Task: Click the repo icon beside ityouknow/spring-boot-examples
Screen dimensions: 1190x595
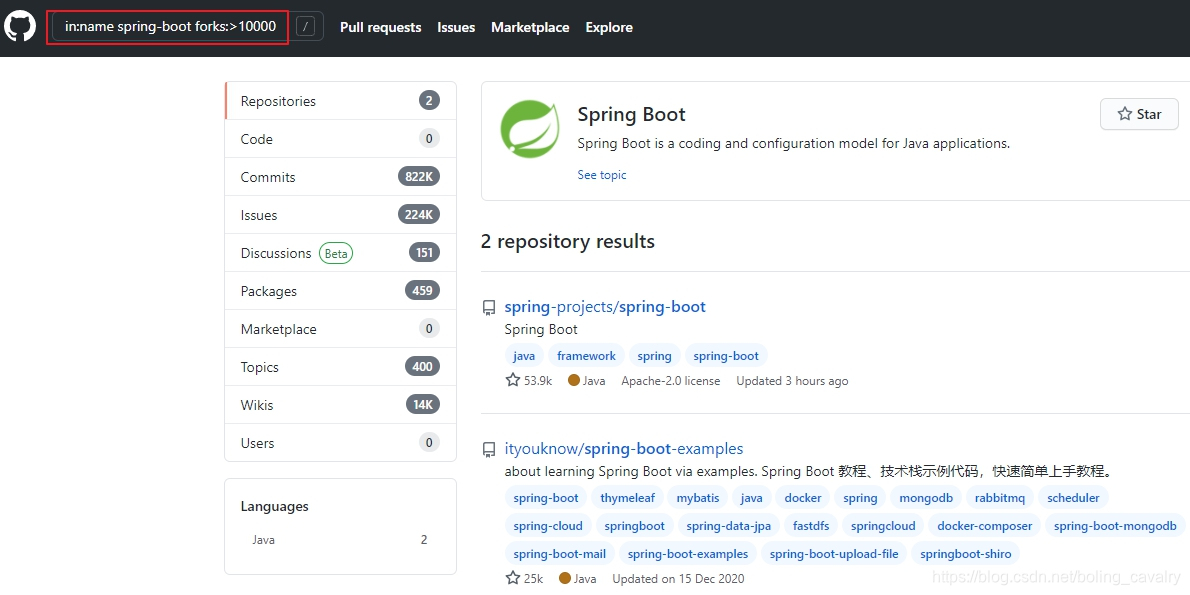Action: click(489, 449)
